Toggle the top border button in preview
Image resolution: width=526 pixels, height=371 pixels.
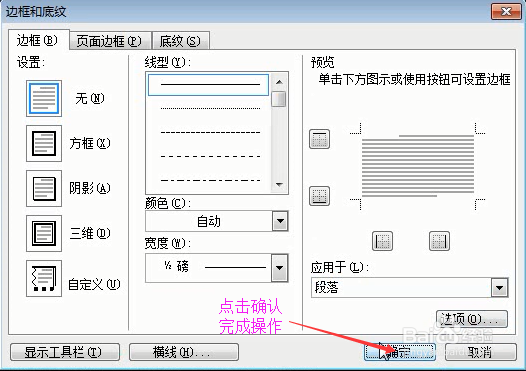point(319,139)
